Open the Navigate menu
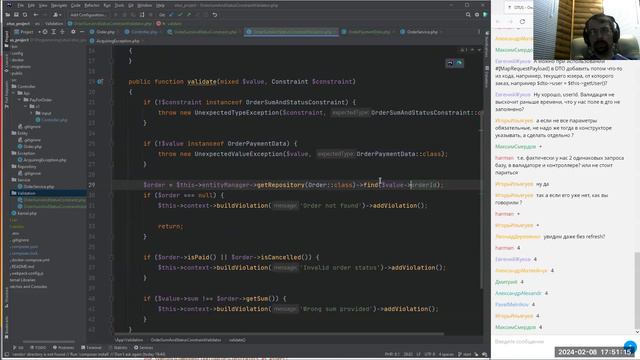This screenshot has width=640, height=360. click(x=59, y=5)
